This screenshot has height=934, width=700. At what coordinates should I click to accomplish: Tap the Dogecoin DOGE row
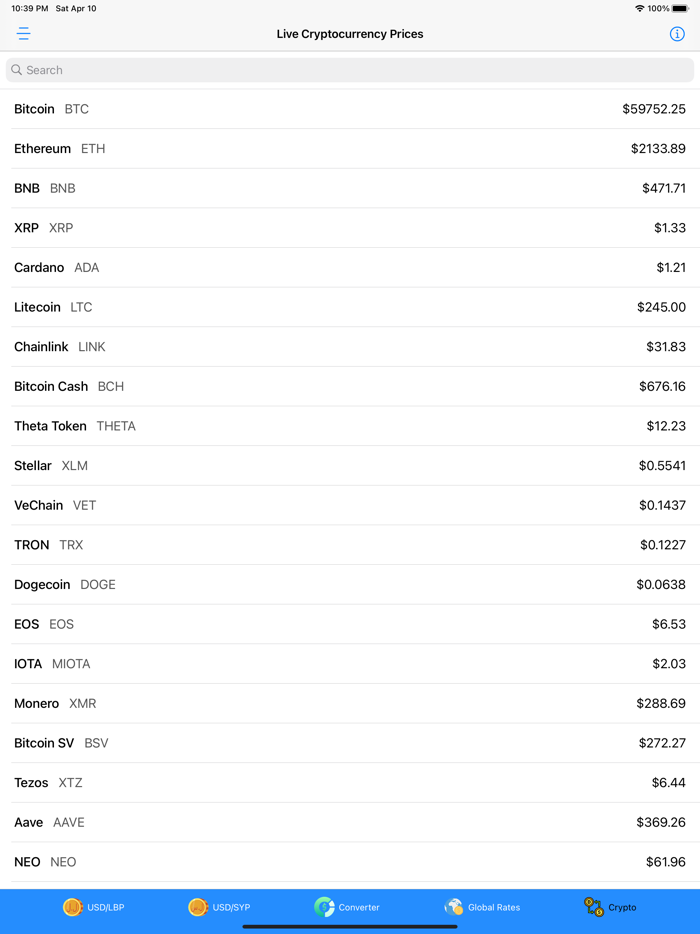click(350, 585)
